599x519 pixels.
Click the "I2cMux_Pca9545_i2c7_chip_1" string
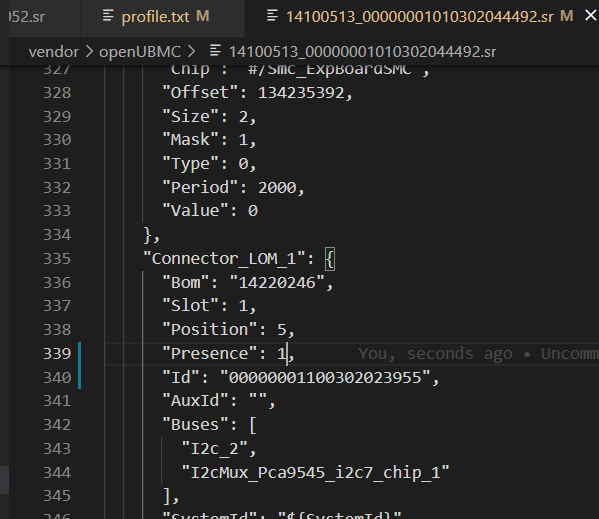pos(316,472)
